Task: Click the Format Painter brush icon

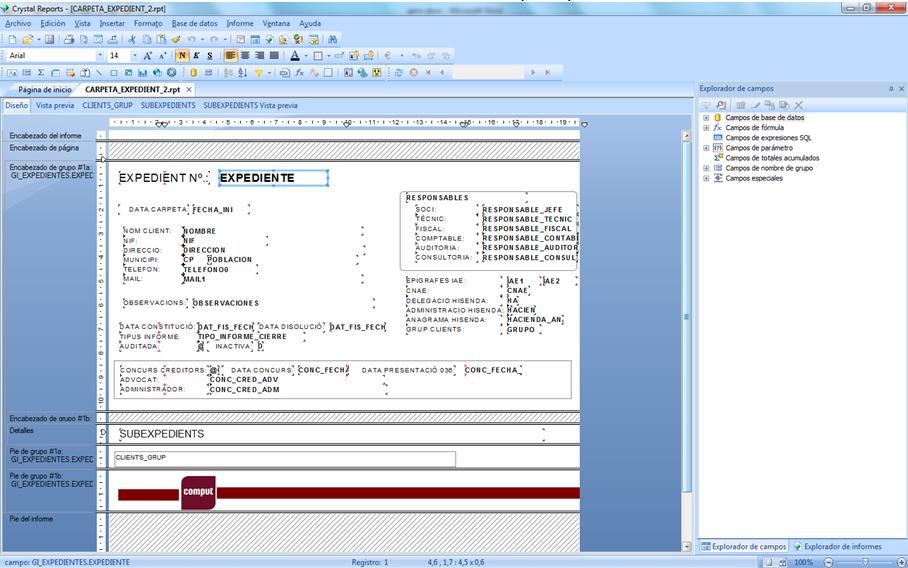Action: click(x=175, y=39)
